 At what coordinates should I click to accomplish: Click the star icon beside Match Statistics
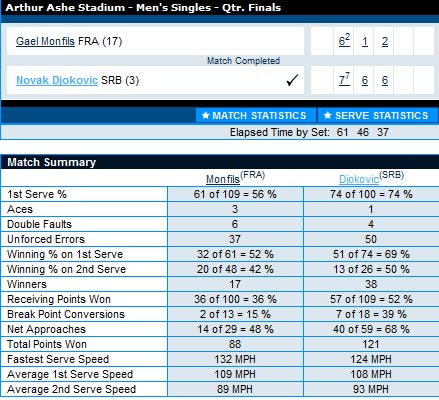click(206, 115)
